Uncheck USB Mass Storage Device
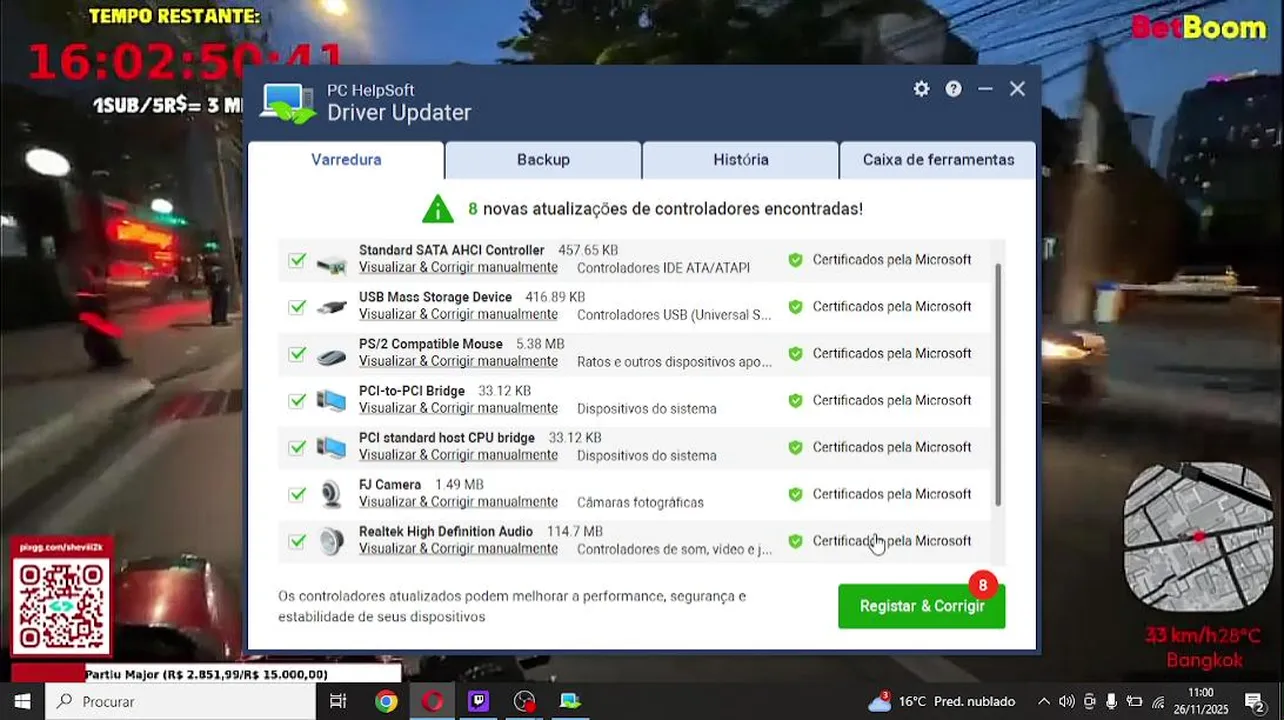This screenshot has width=1284, height=720. pyautogui.click(x=297, y=307)
